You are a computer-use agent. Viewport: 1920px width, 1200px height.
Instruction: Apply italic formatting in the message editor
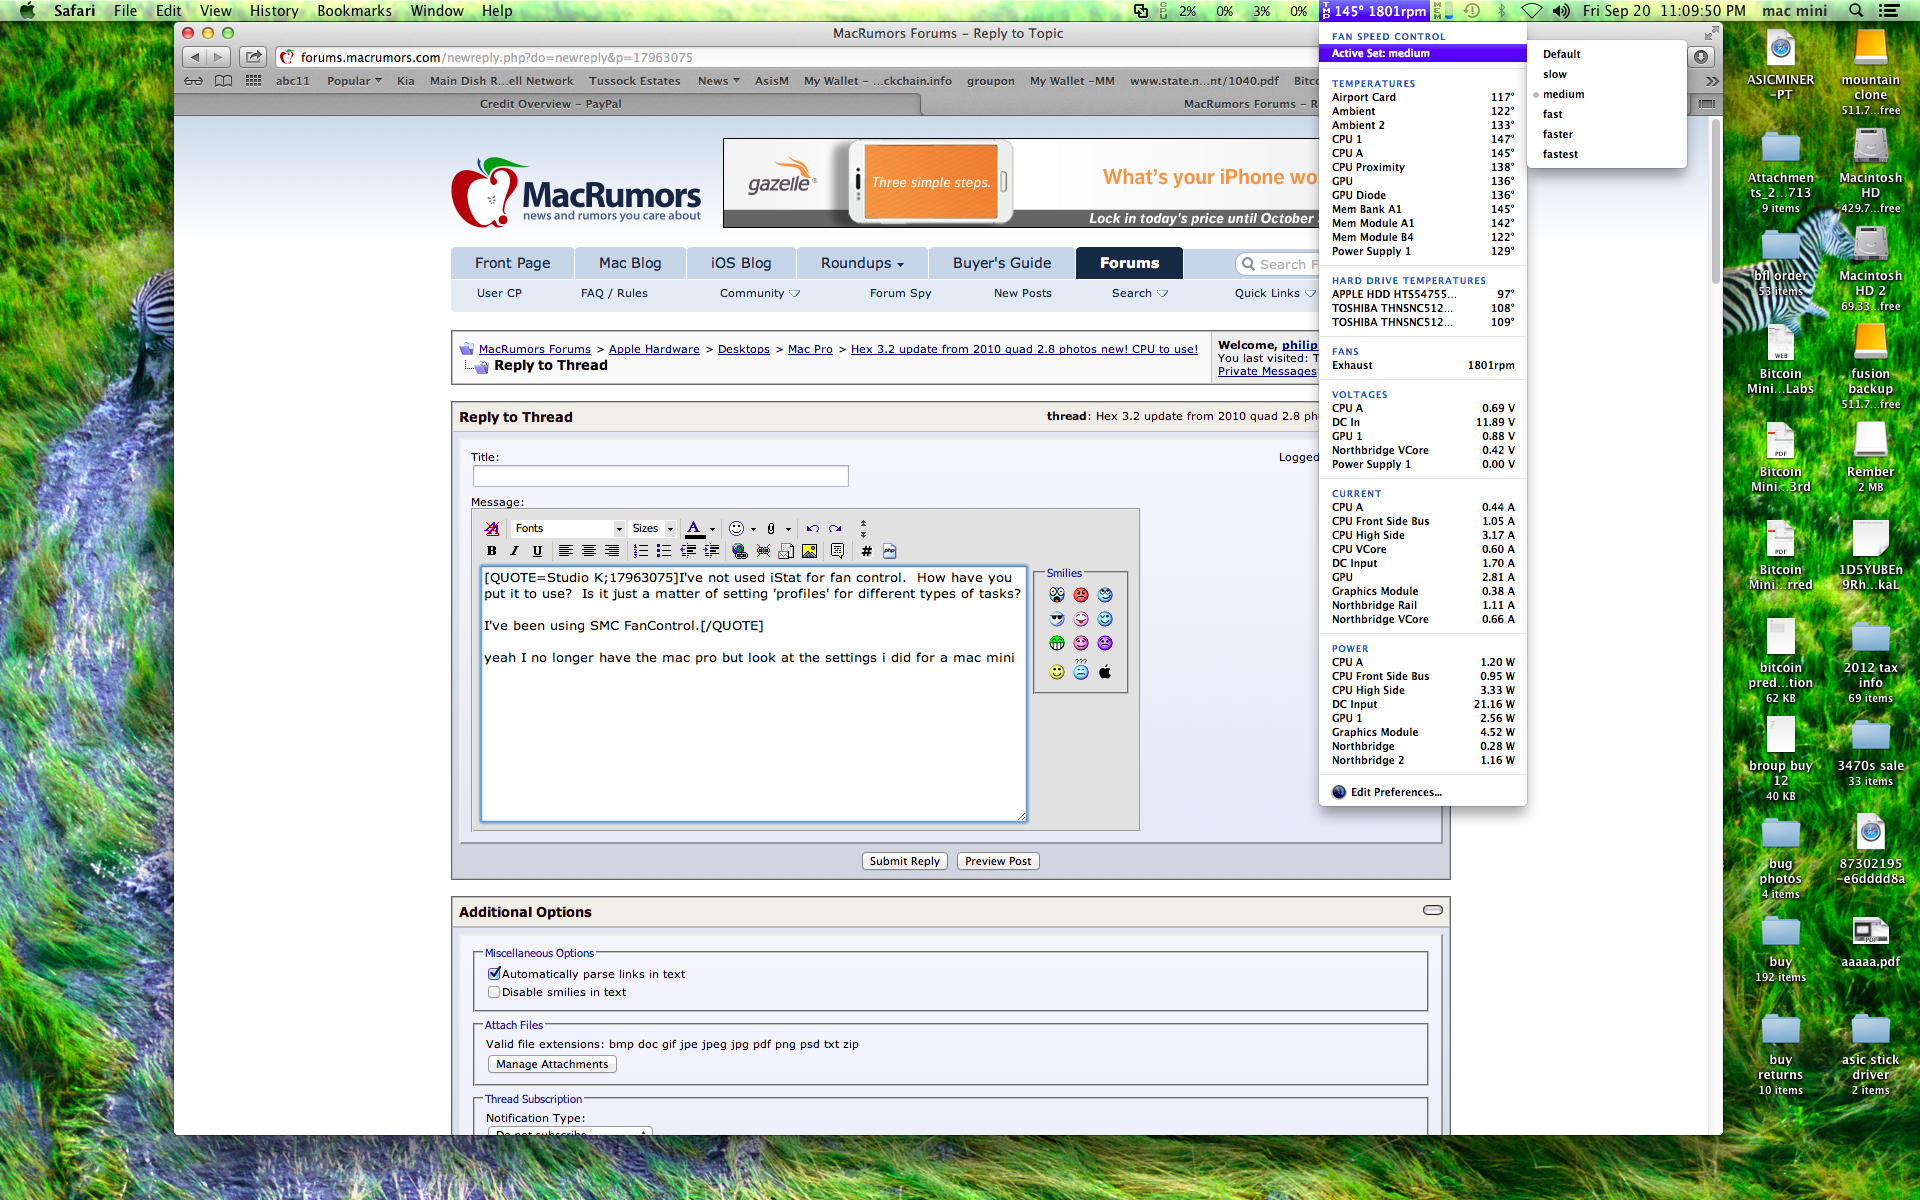514,551
